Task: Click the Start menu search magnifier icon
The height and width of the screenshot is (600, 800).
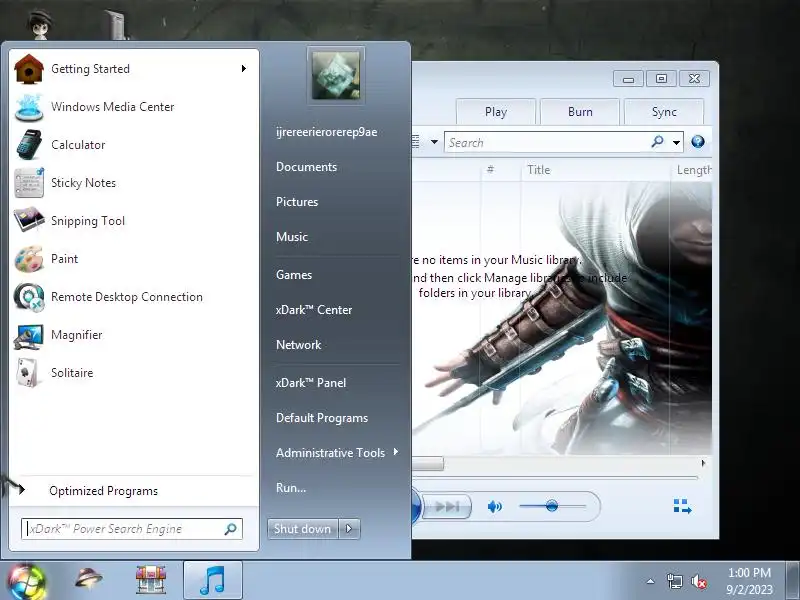Action: 231,529
